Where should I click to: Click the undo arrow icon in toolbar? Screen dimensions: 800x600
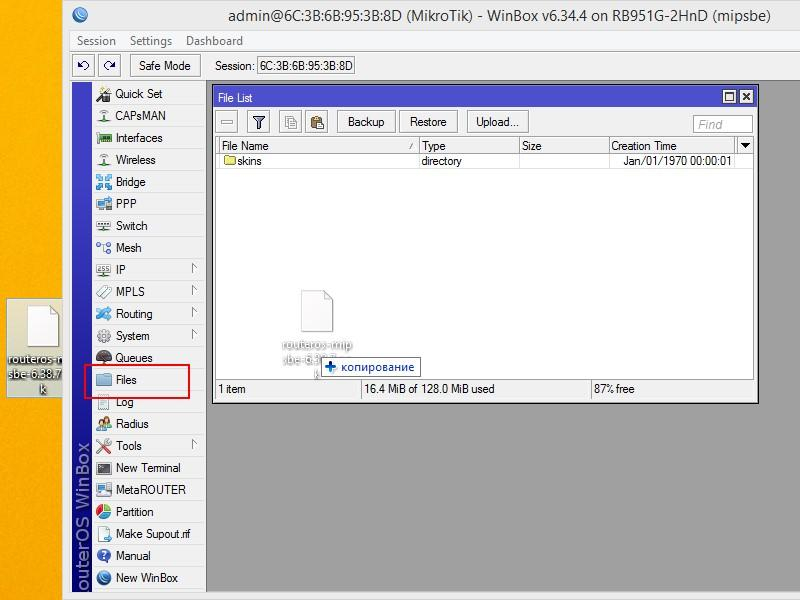click(x=83, y=66)
